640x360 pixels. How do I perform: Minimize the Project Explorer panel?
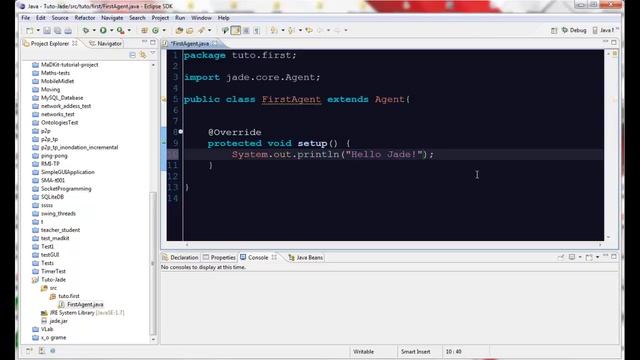[x=144, y=42]
